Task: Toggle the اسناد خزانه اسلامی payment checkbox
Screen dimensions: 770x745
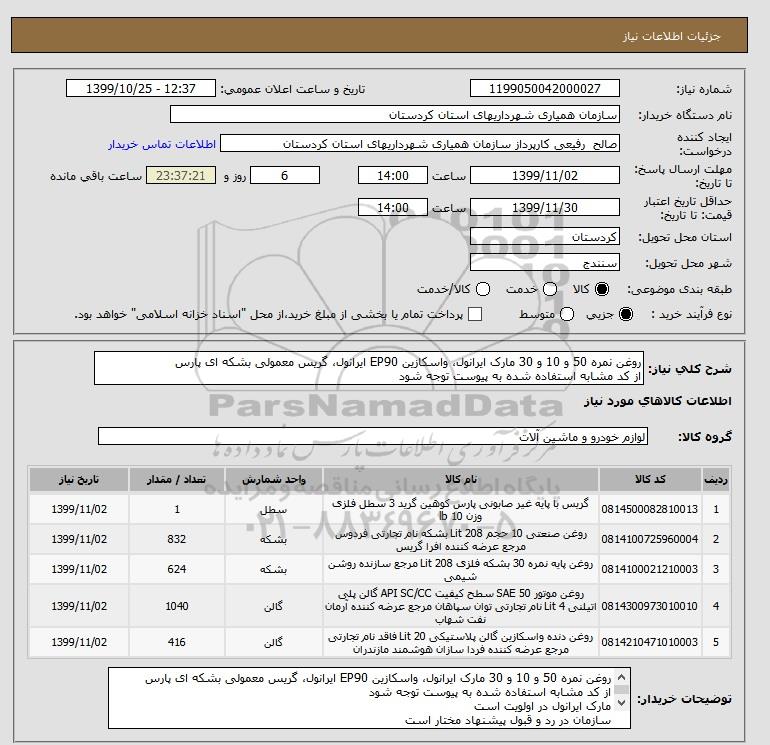Action: point(475,314)
